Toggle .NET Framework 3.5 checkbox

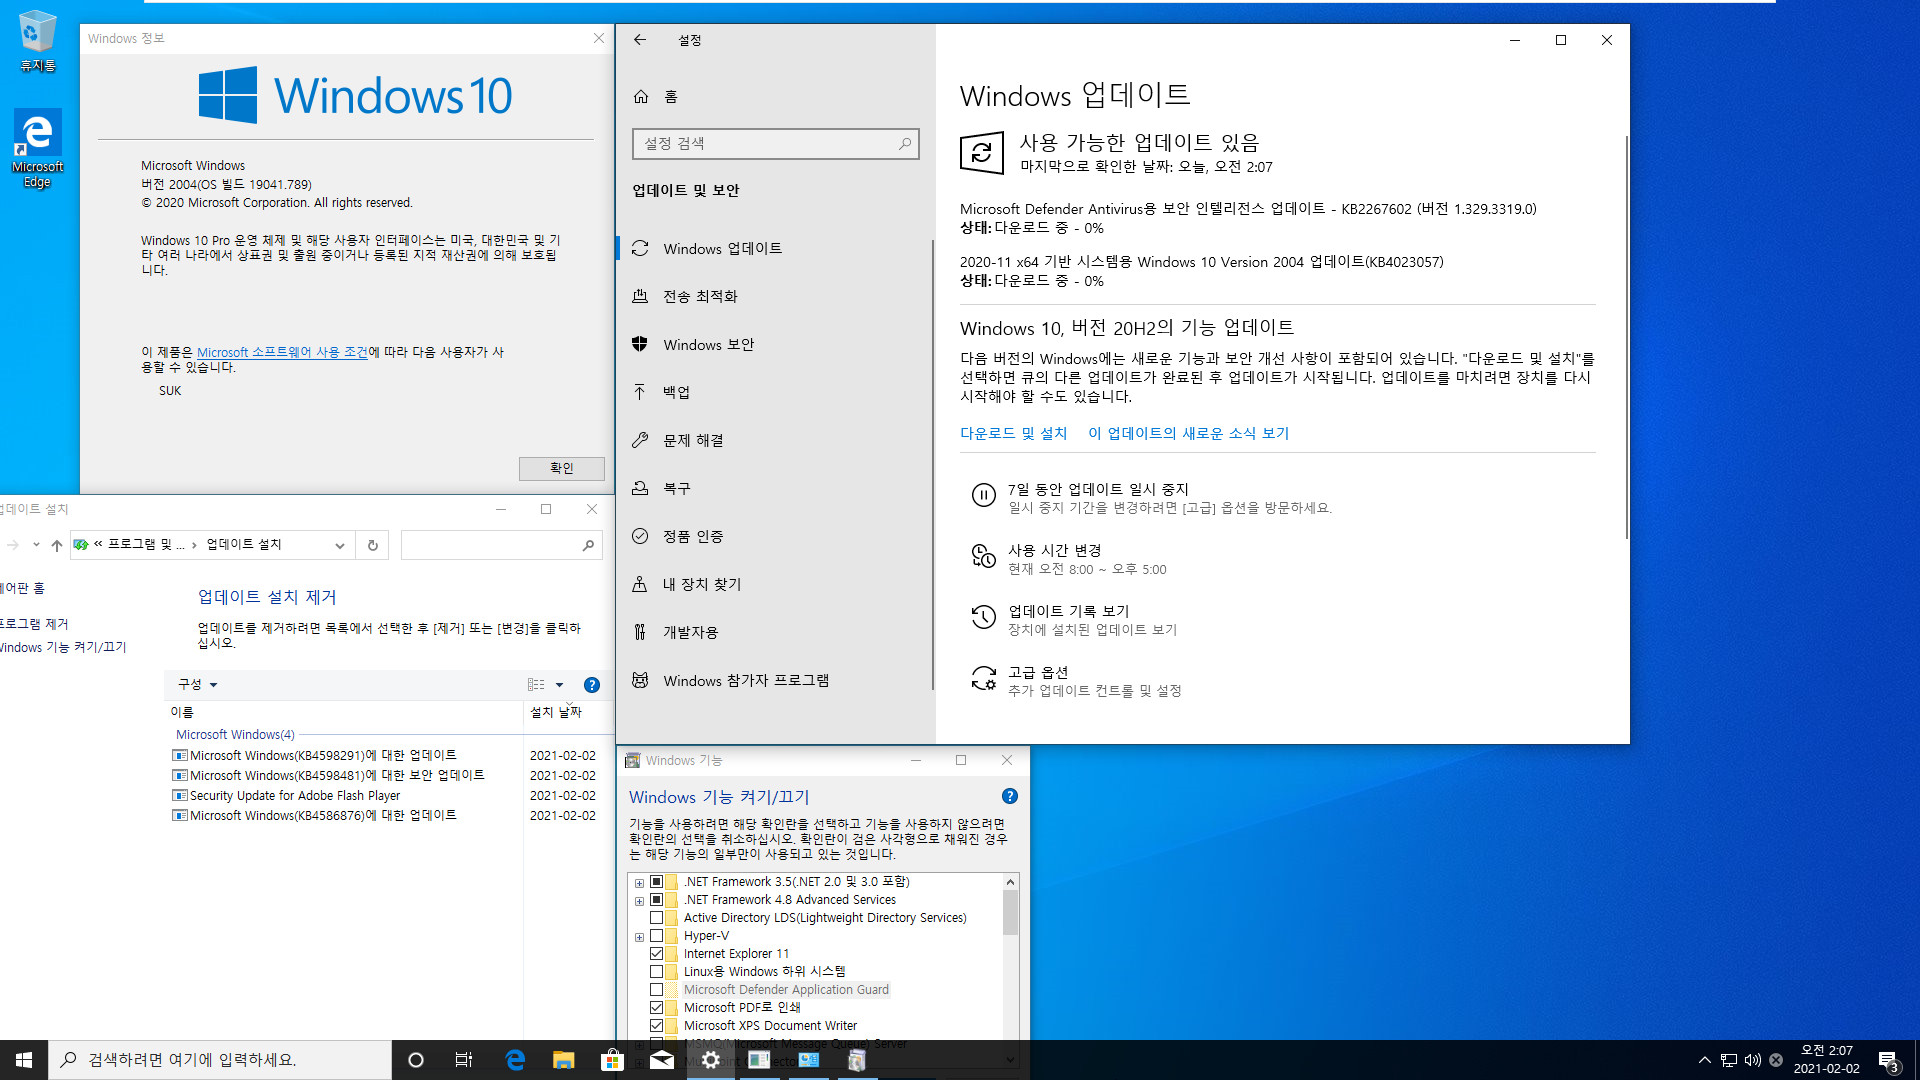pyautogui.click(x=657, y=881)
